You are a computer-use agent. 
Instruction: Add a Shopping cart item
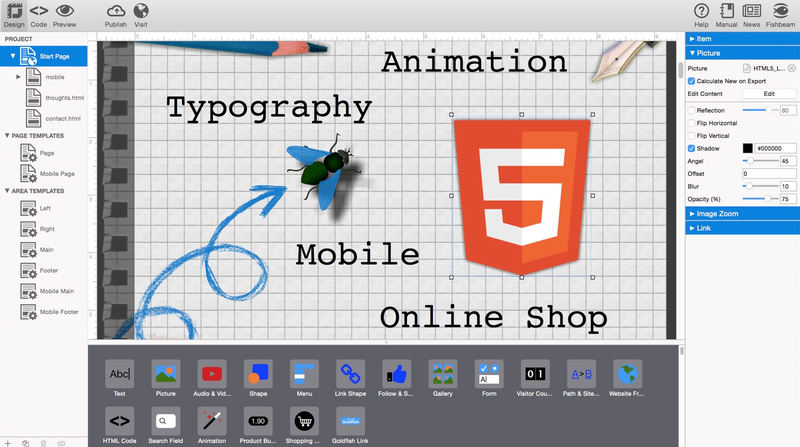(304, 426)
